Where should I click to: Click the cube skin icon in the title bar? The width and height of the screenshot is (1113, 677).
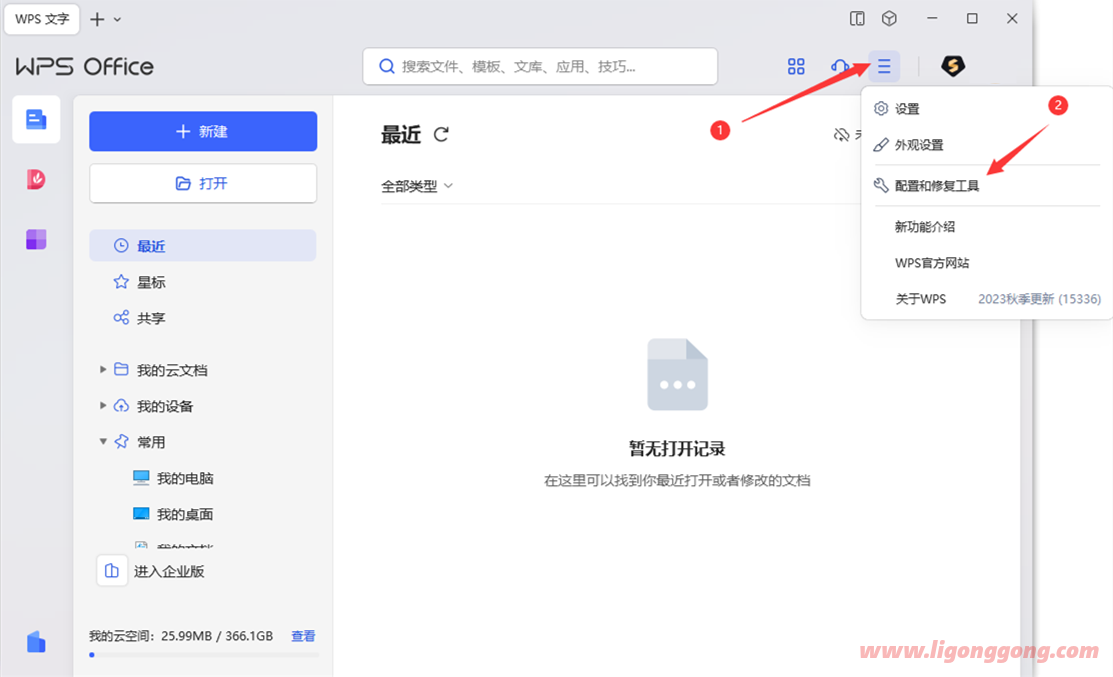[x=889, y=19]
